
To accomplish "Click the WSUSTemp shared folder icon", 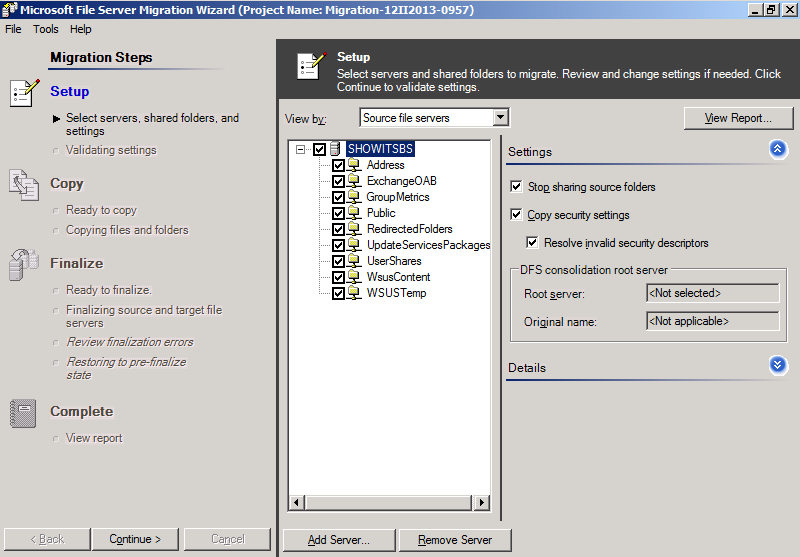I will tap(354, 293).
